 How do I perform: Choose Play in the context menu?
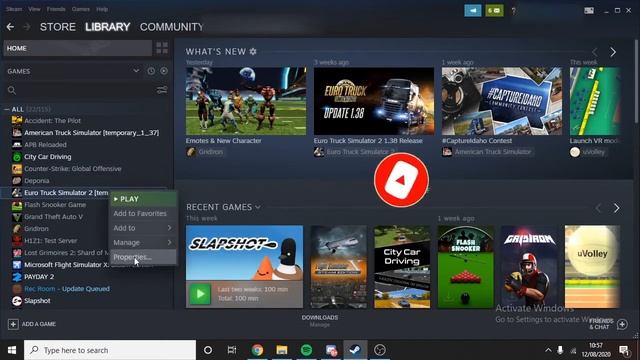pos(143,199)
